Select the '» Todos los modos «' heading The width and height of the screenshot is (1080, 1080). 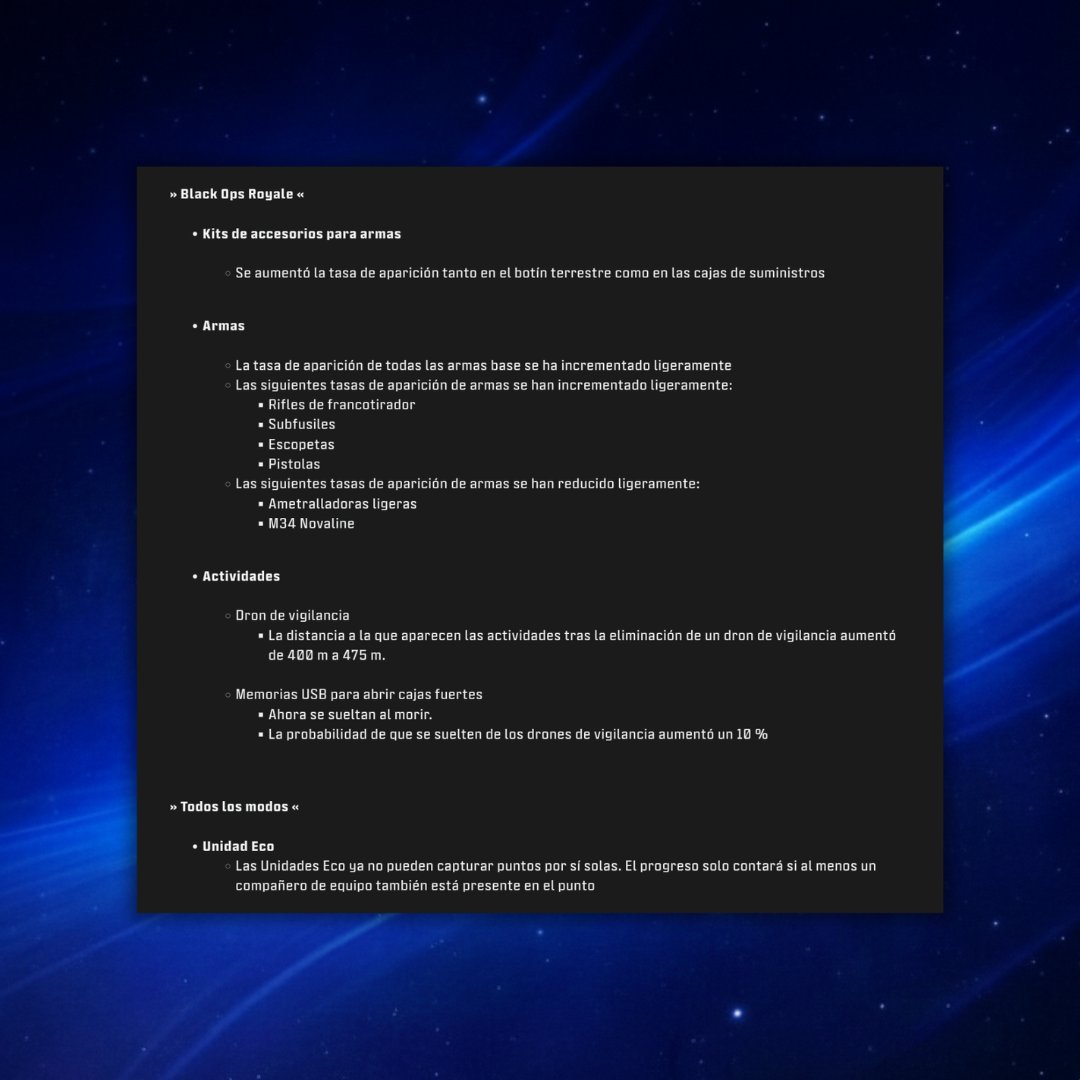click(x=234, y=807)
